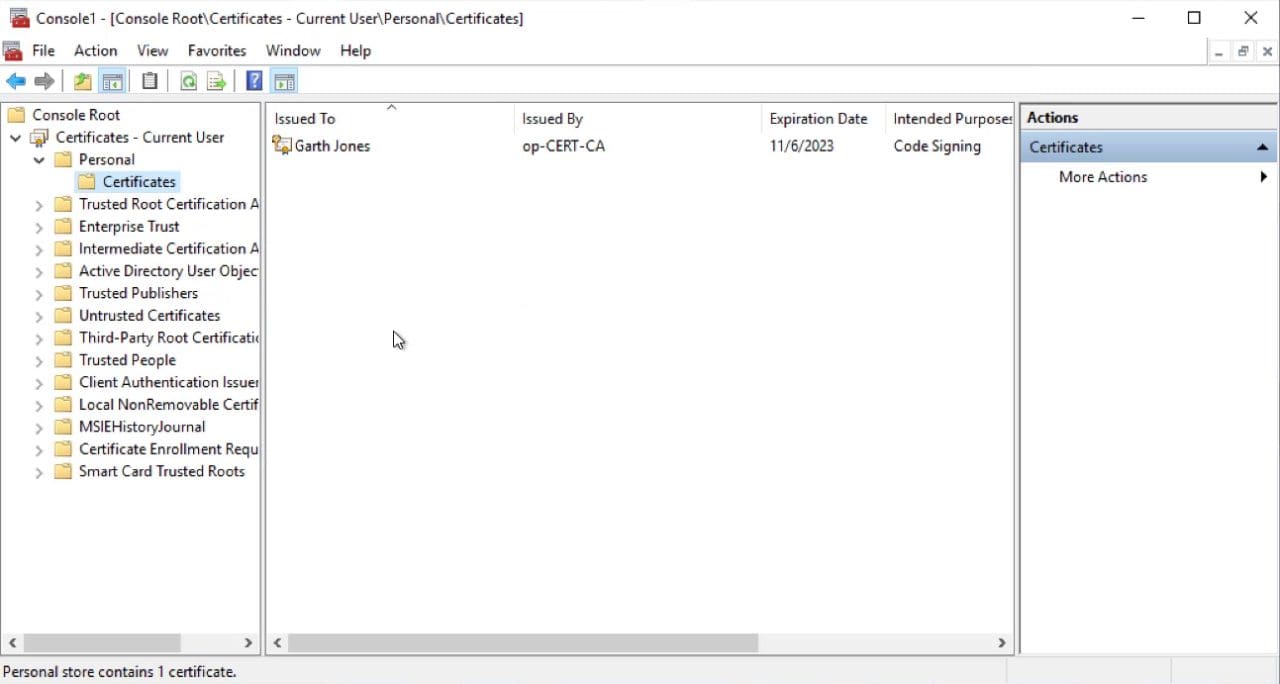Click the Garth Jones certificate icon
The width and height of the screenshot is (1280, 684).
point(282,146)
